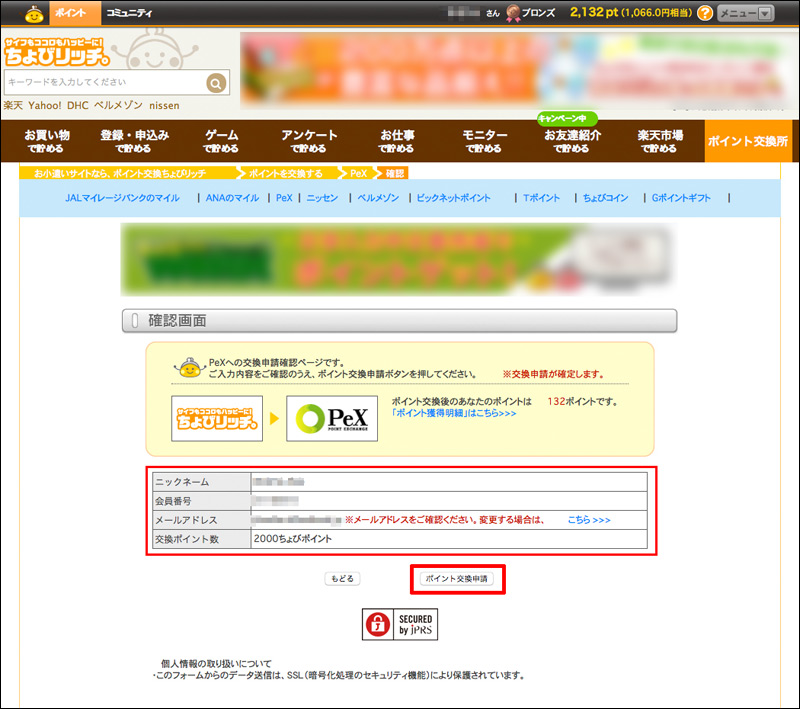The height and width of the screenshot is (709, 800).
Task: Click the bronze rank medal icon
Action: coord(513,13)
